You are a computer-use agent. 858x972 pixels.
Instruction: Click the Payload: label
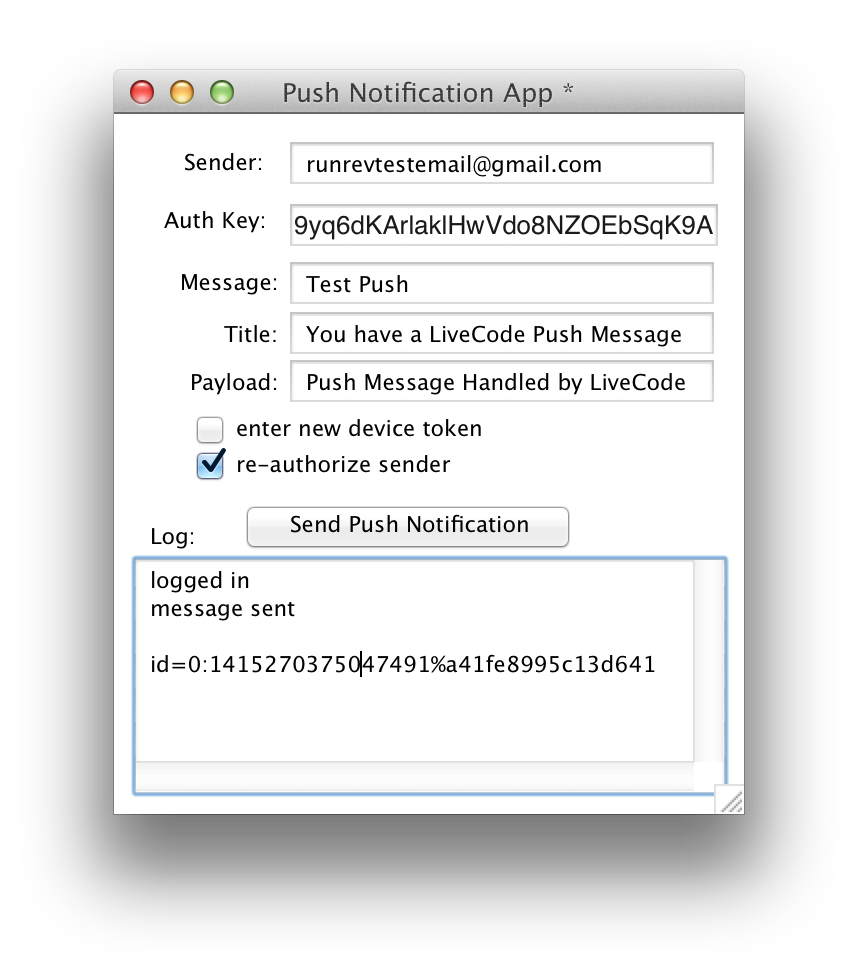(234, 382)
